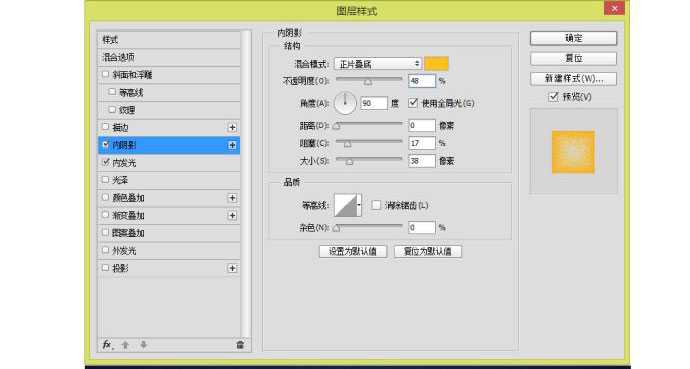Toggle 使用全局光 checkbox
690x369 pixels.
(413, 103)
